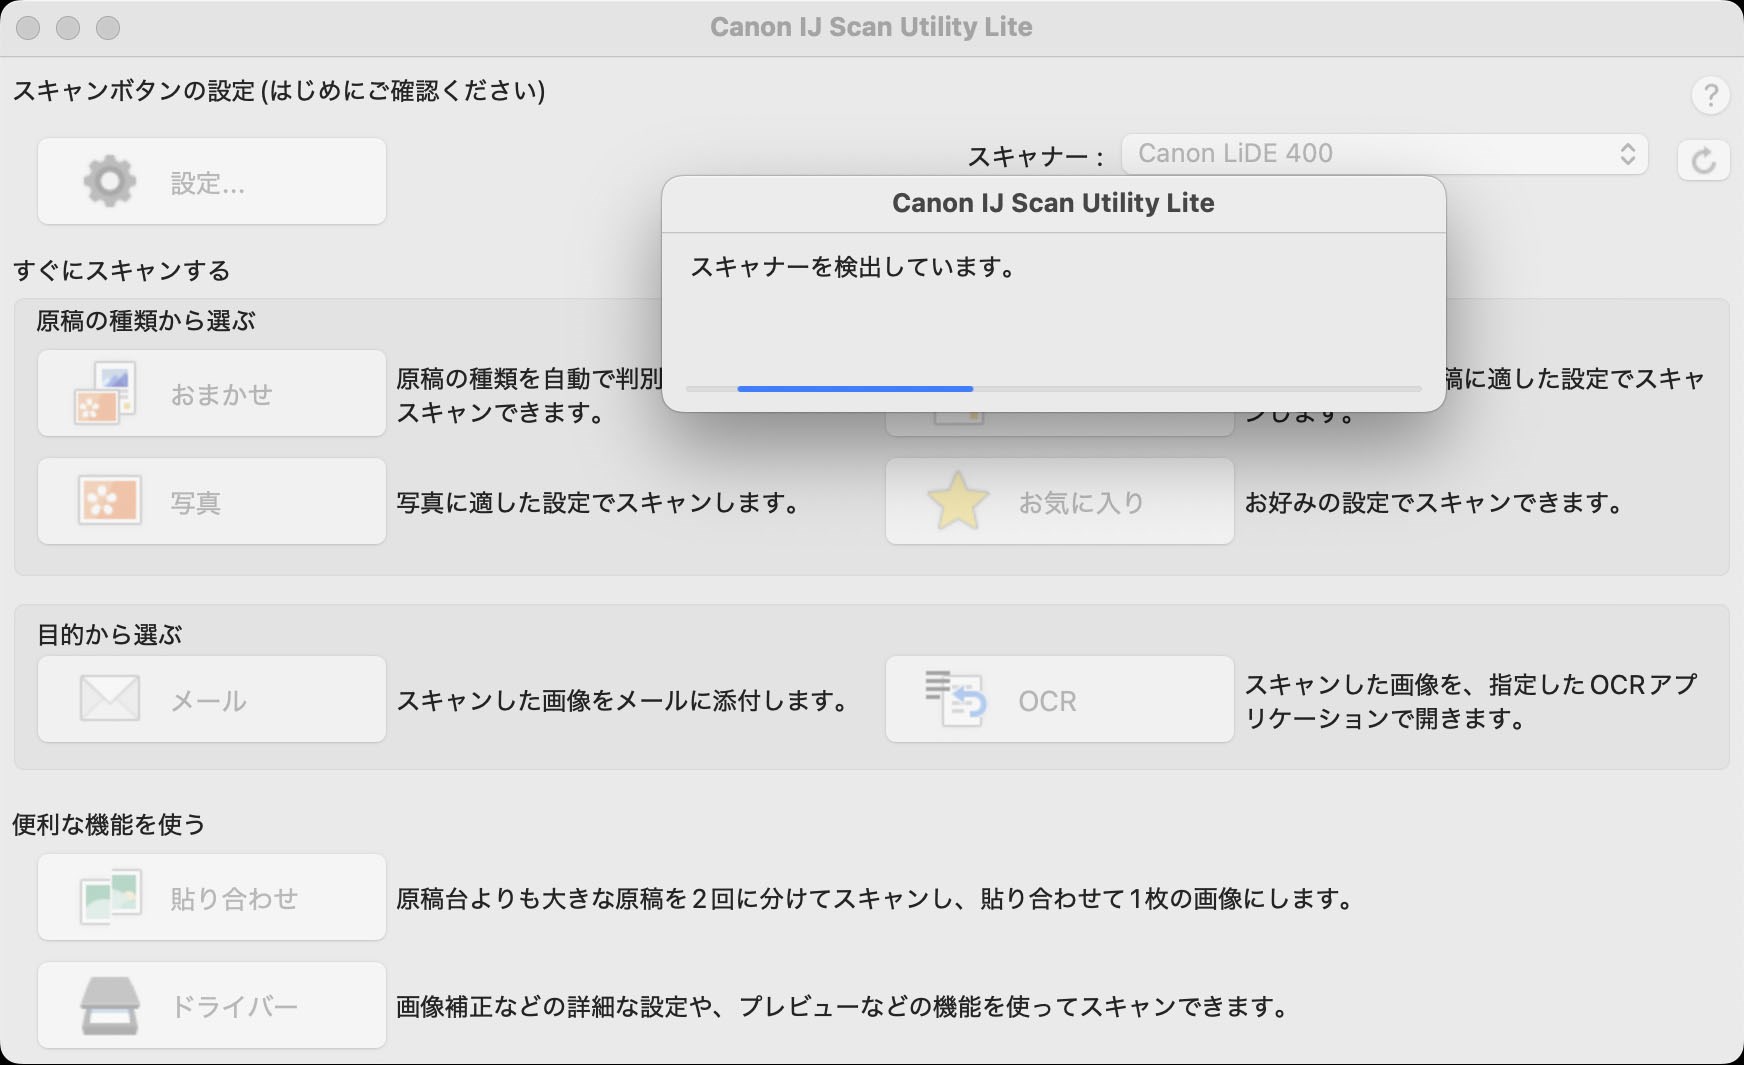Expand scanner choices via the chevron arrows
Image resolution: width=1744 pixels, height=1065 pixels.
coord(1629,154)
